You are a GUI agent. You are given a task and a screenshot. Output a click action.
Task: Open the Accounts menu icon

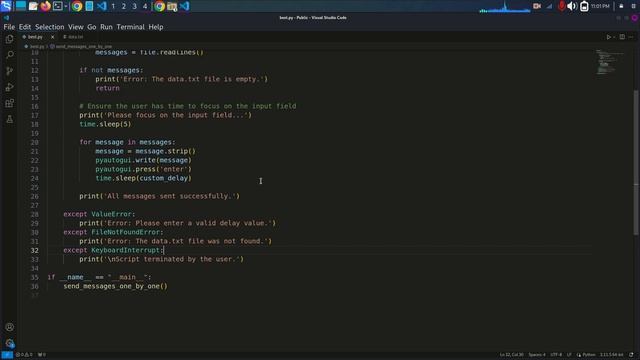(9, 327)
